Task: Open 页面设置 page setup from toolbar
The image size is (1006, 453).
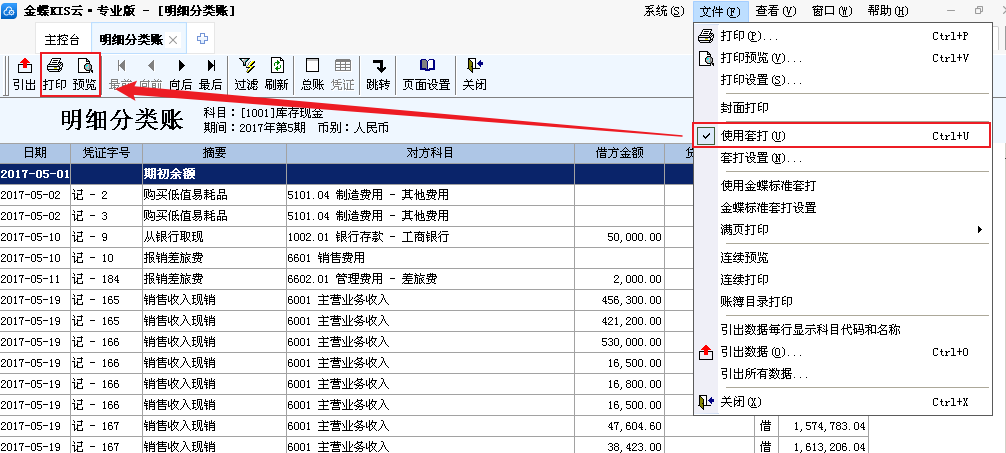Action: coord(427,74)
